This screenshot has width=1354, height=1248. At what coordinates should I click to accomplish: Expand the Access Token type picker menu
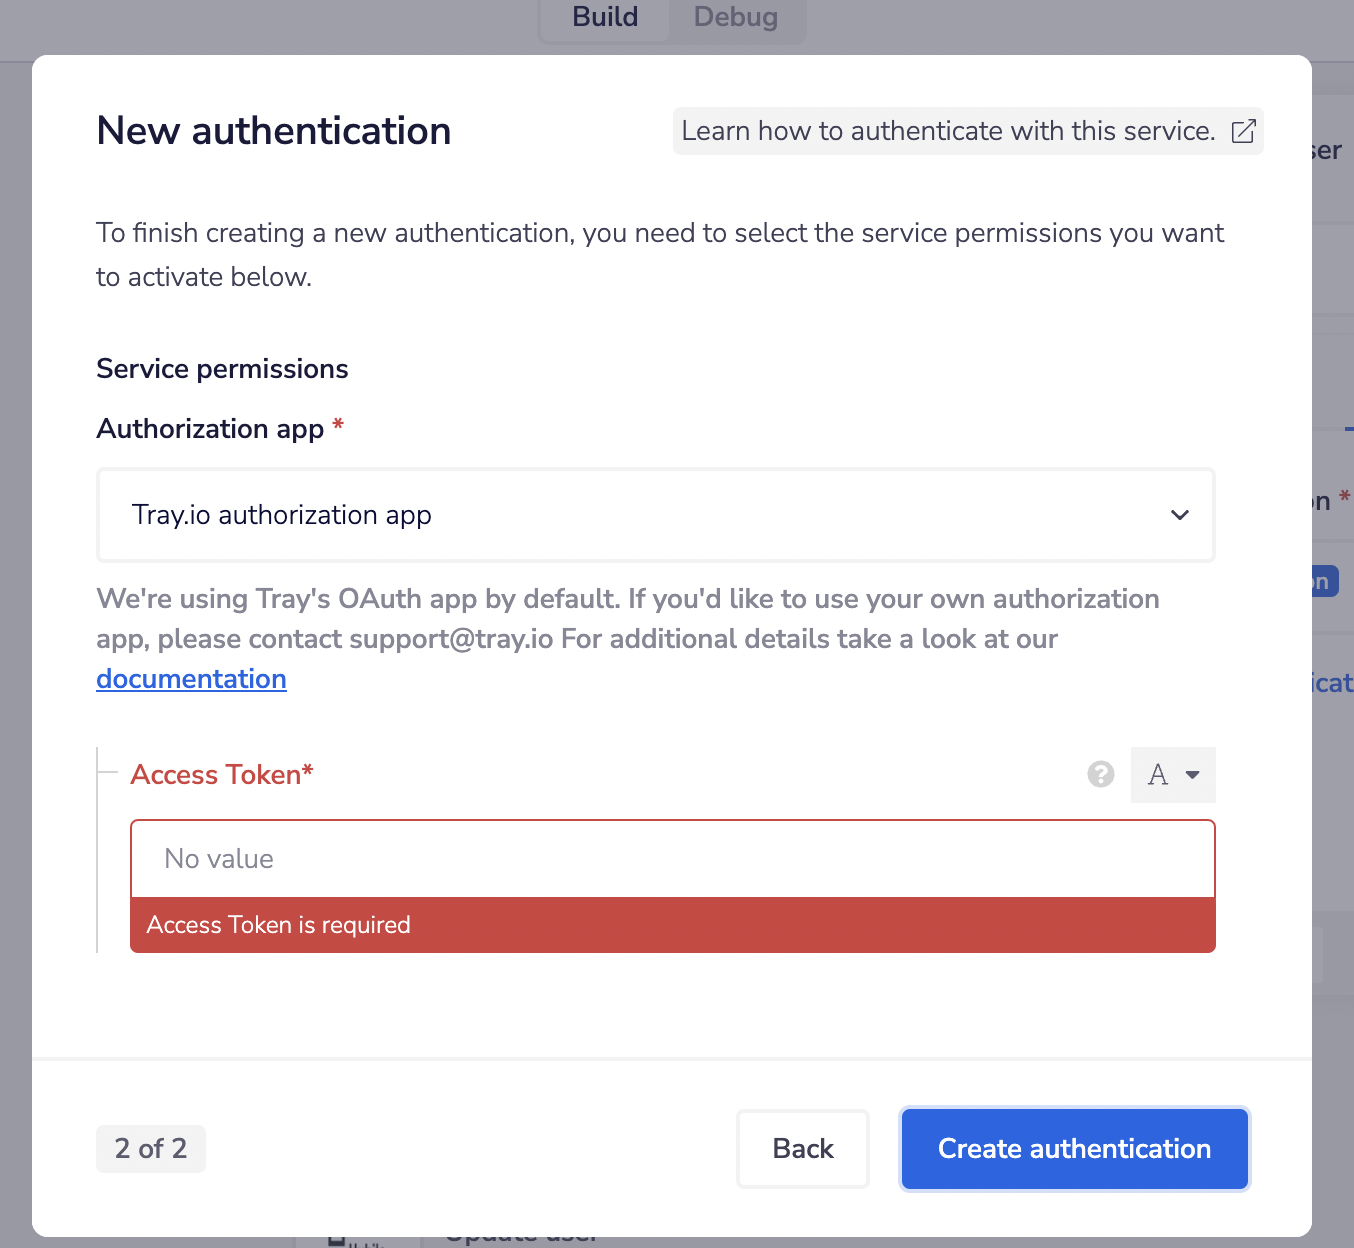pyautogui.click(x=1172, y=775)
